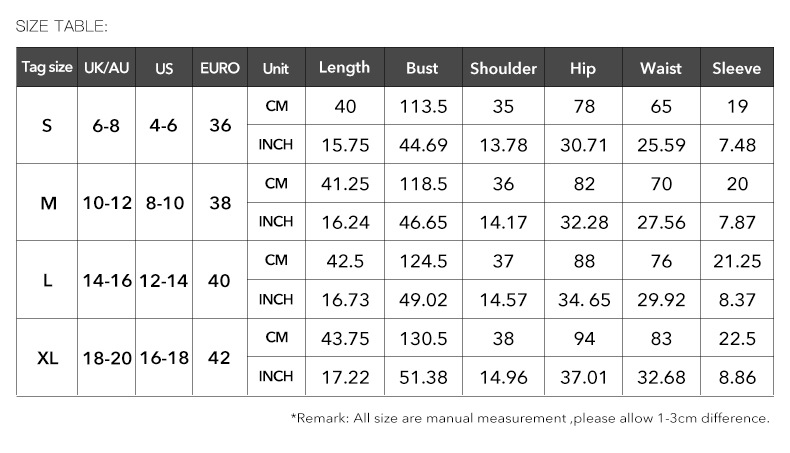Image resolution: width=790 pixels, height=453 pixels.
Task: Click the XL tag size cell
Action: coord(47,358)
